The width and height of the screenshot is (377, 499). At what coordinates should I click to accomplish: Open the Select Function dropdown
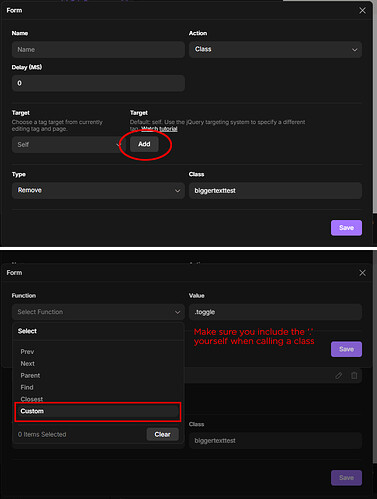point(98,312)
